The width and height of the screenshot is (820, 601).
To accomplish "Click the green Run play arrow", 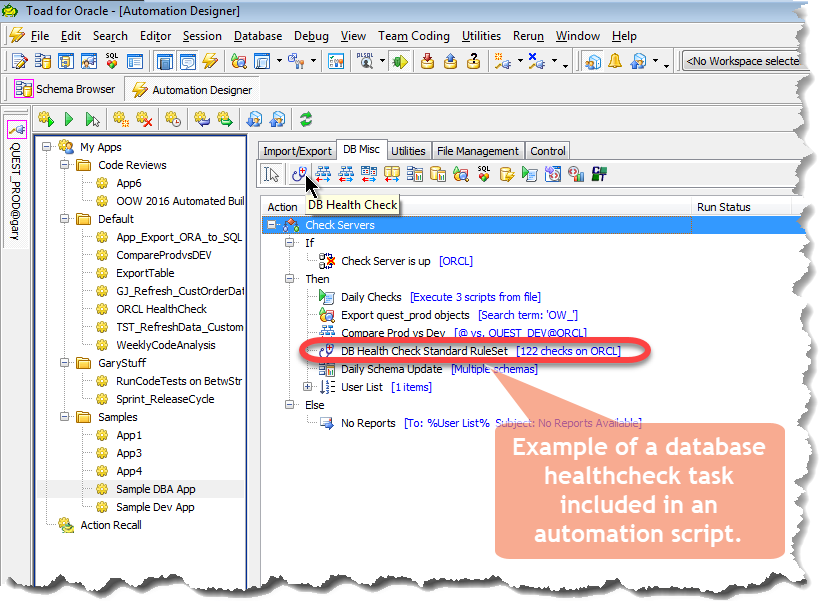I will tap(69, 119).
